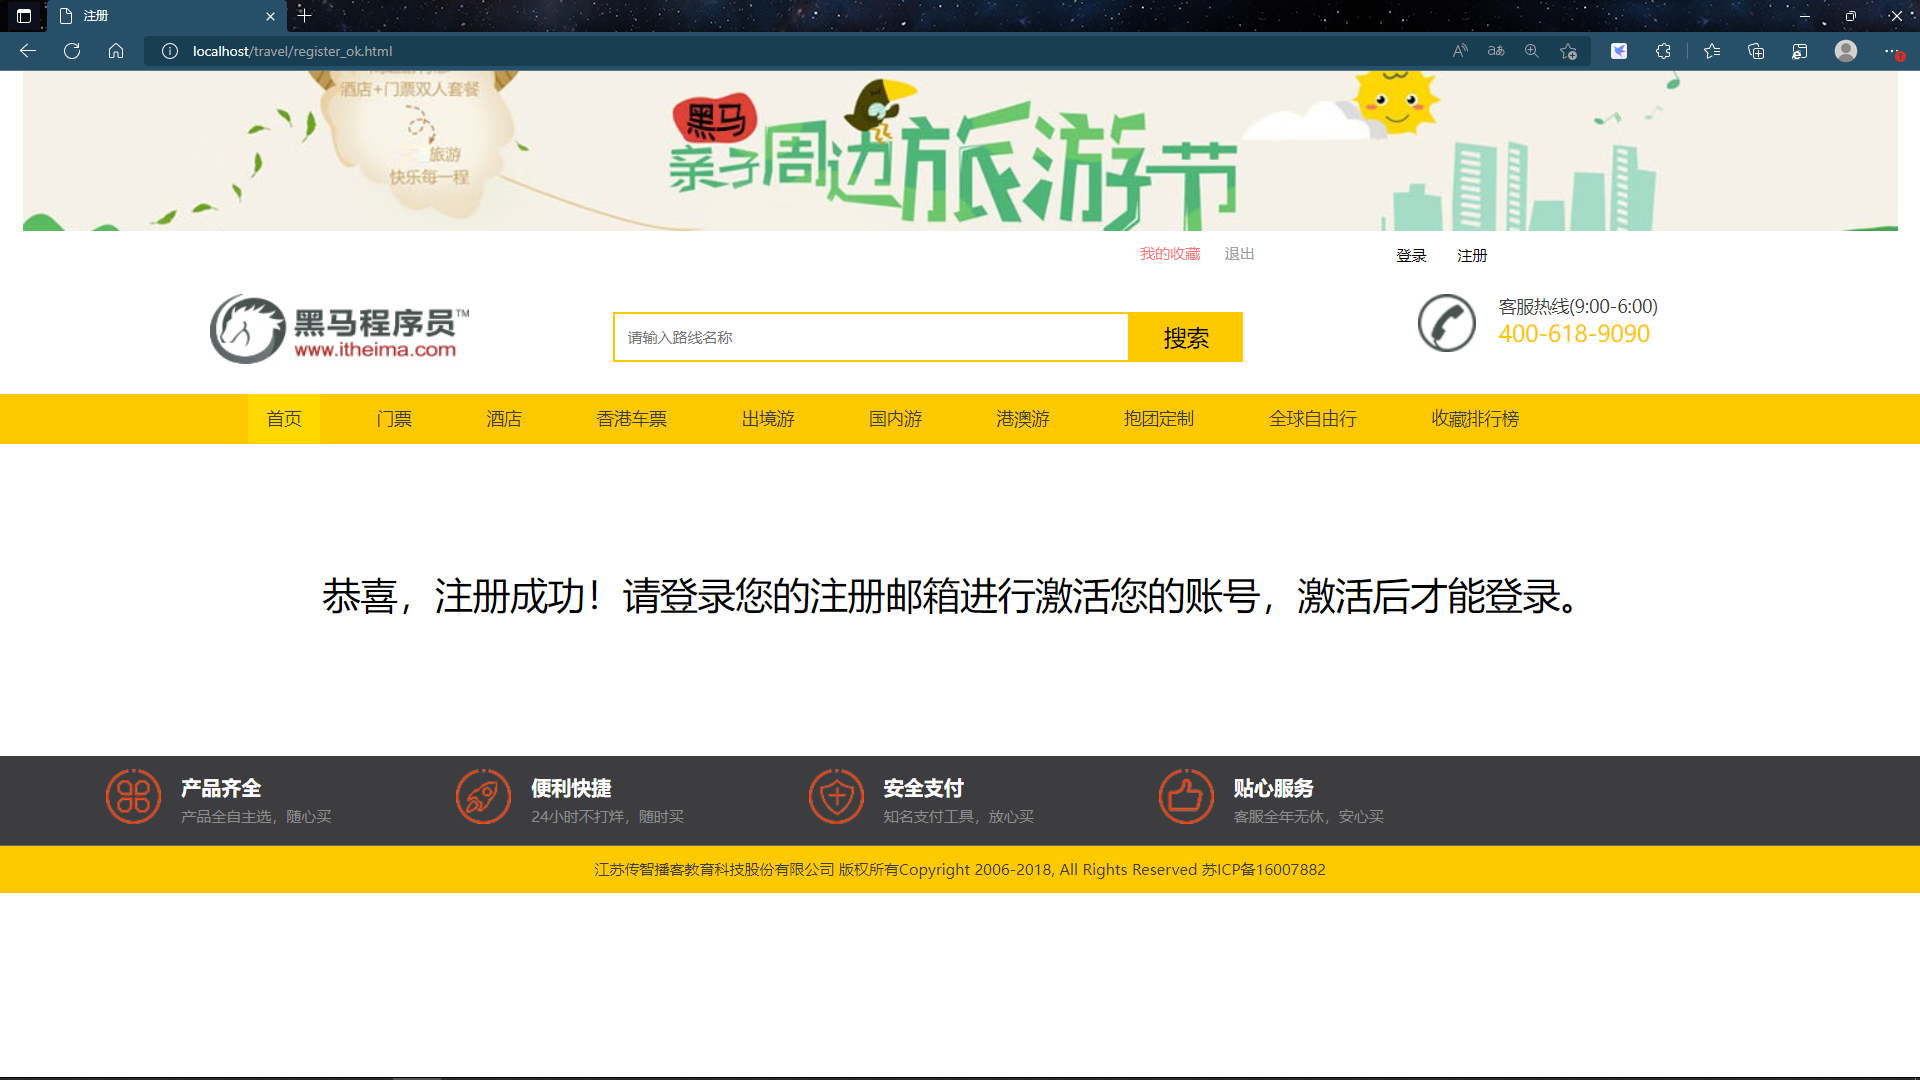
Task: Open the 出境游 navigation item
Action: click(768, 419)
